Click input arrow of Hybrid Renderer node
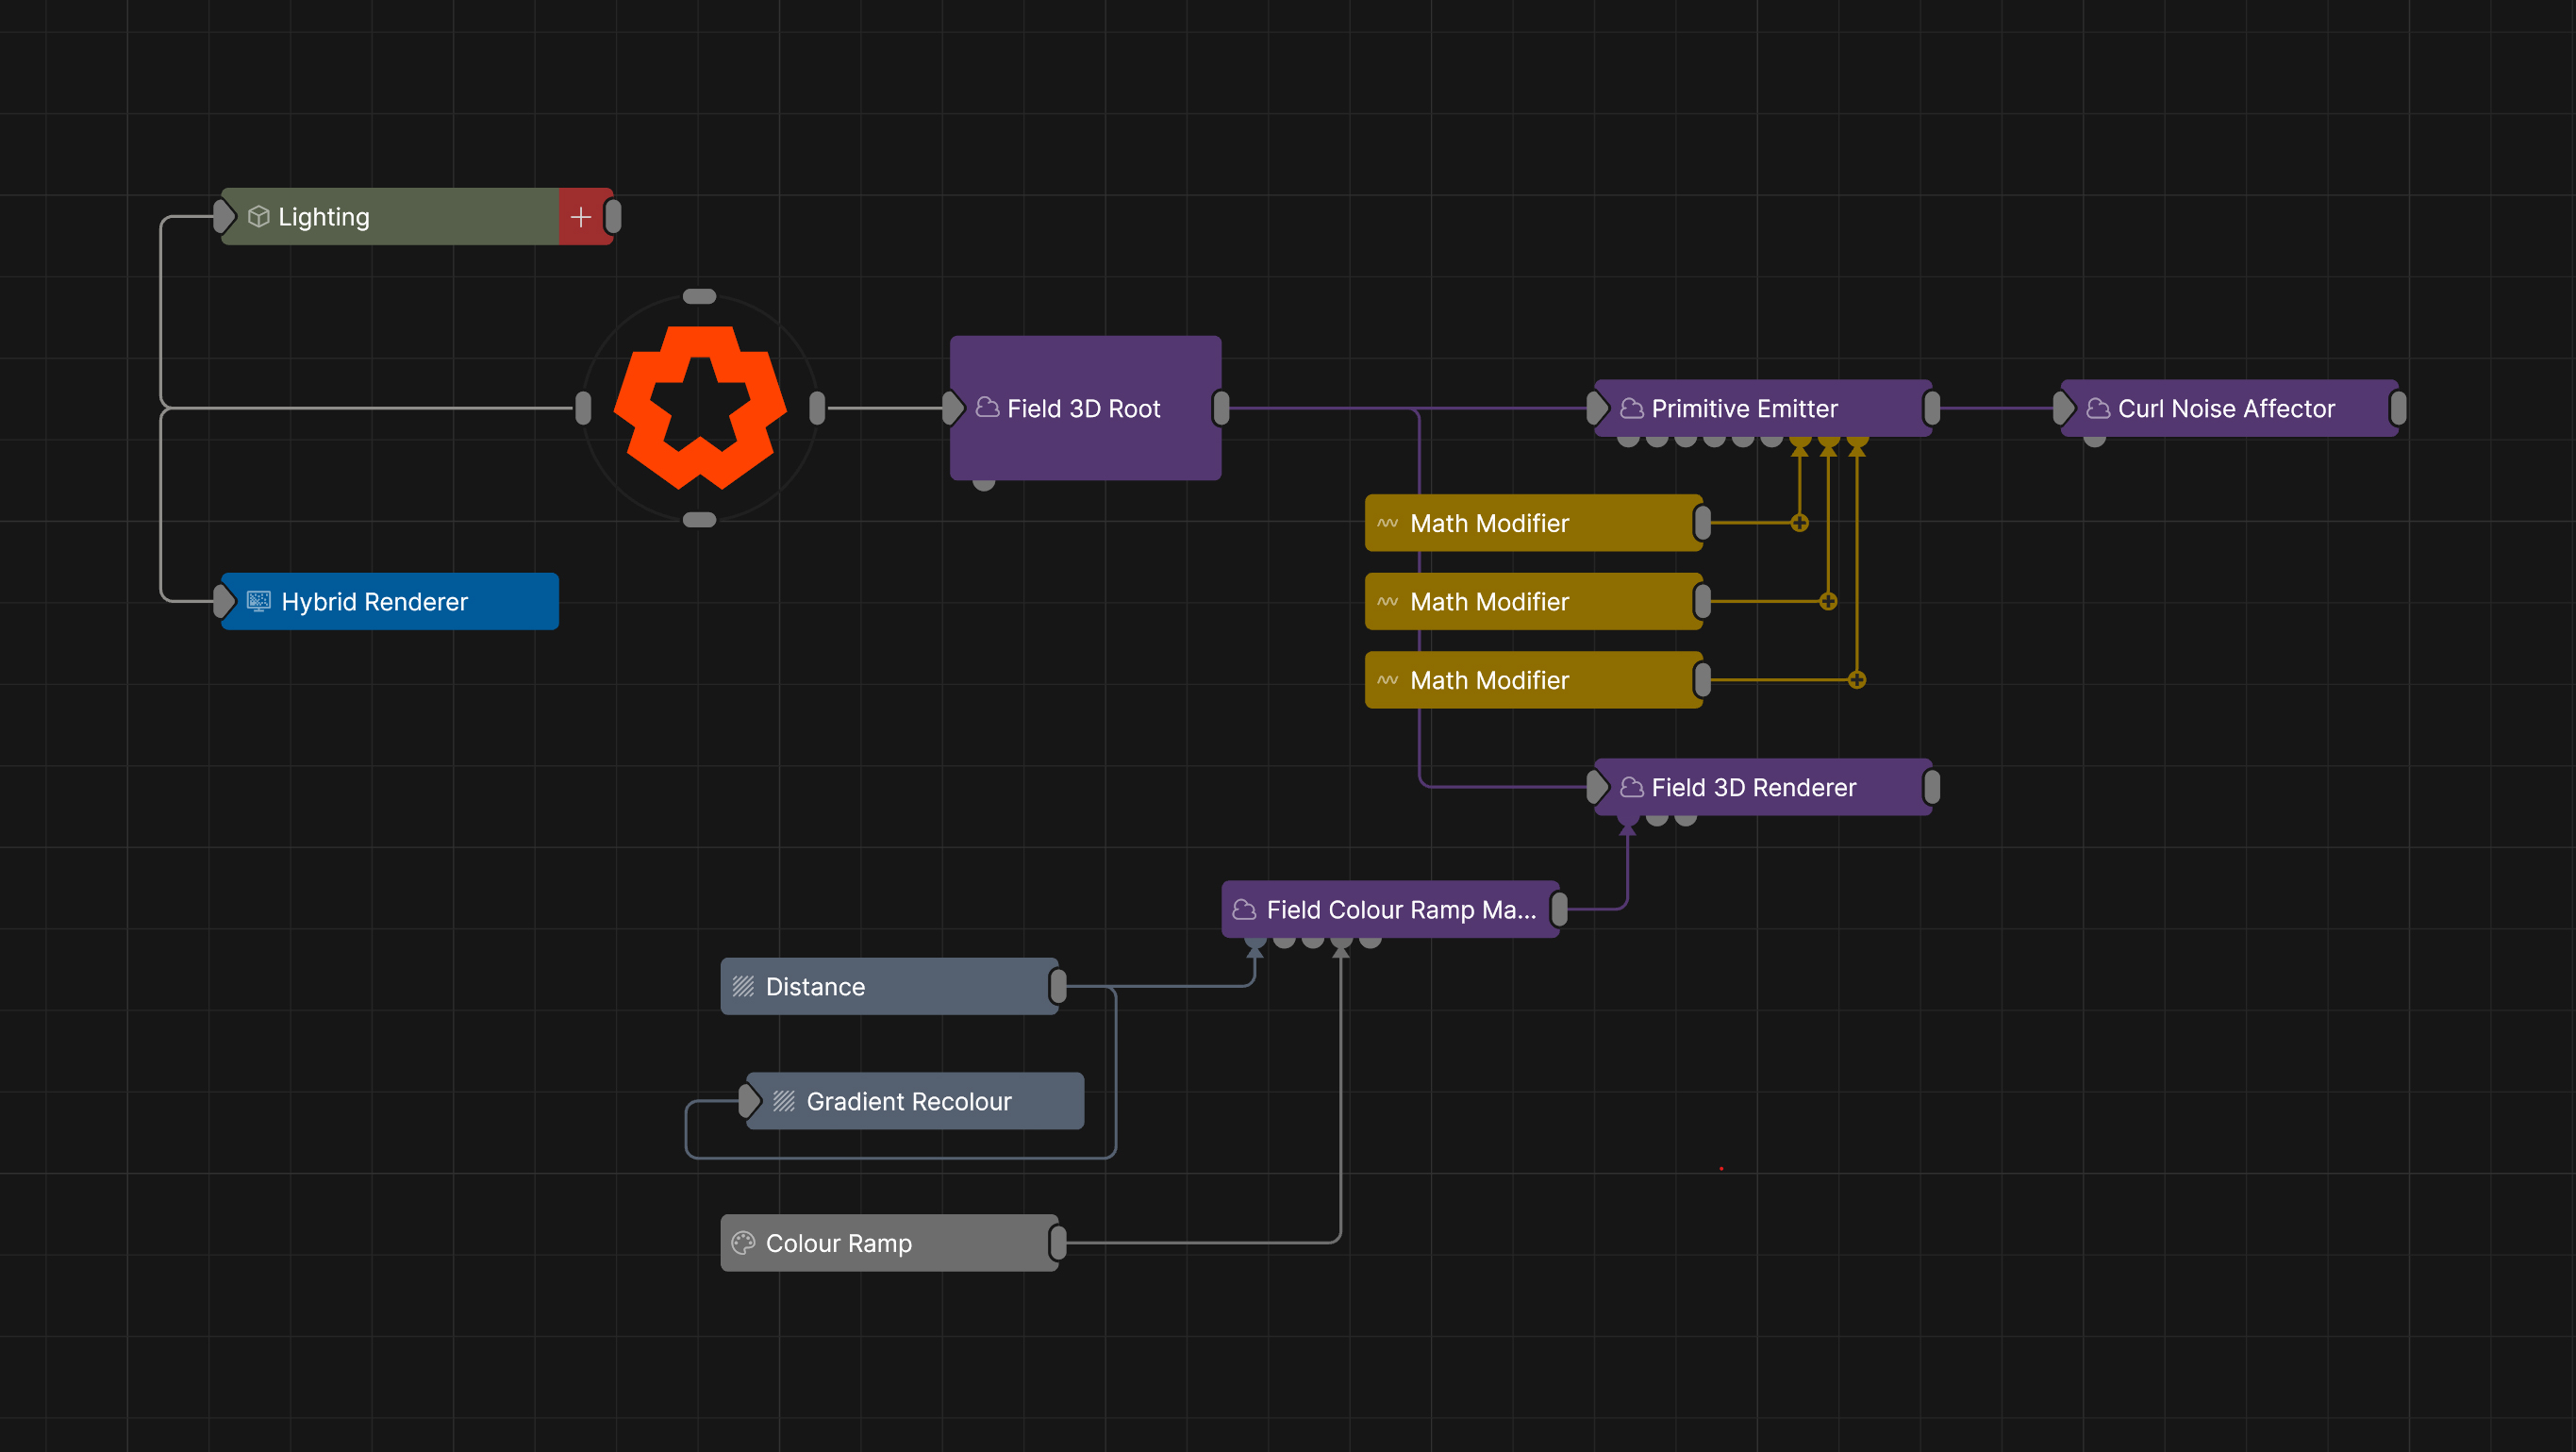Image resolution: width=2576 pixels, height=1452 pixels. [224, 601]
